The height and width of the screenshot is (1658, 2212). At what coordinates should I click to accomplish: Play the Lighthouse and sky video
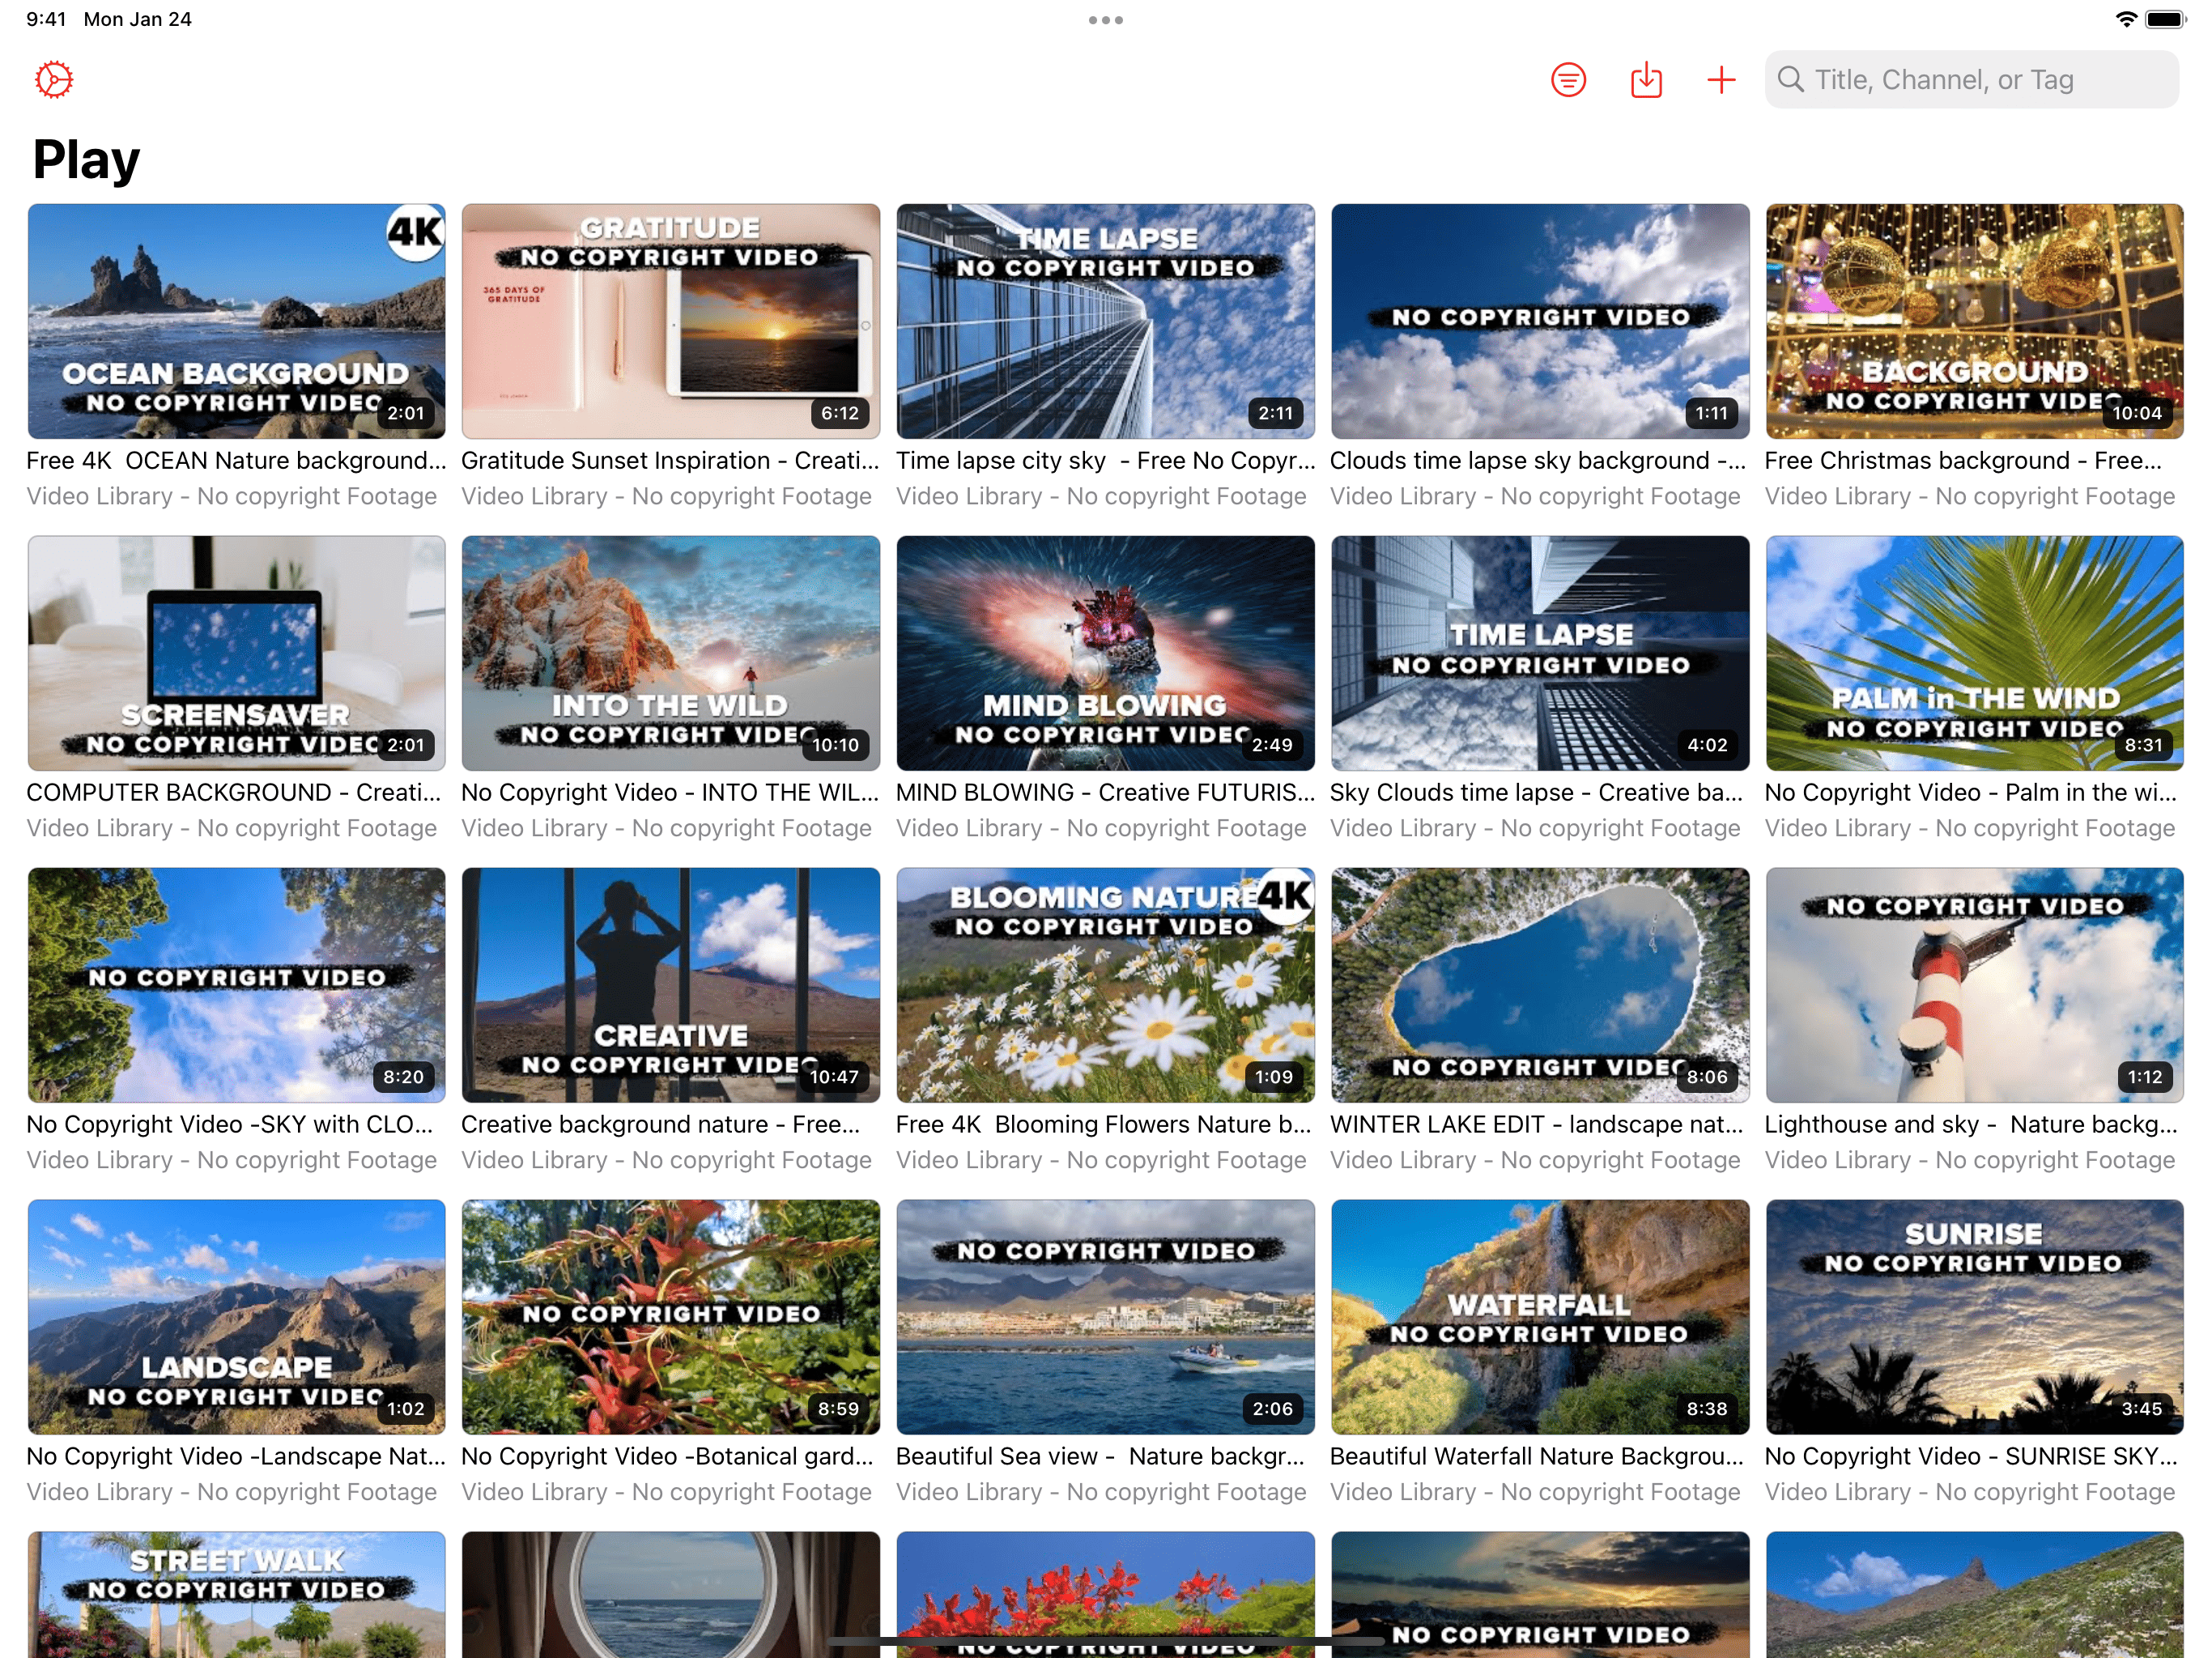(x=1974, y=985)
